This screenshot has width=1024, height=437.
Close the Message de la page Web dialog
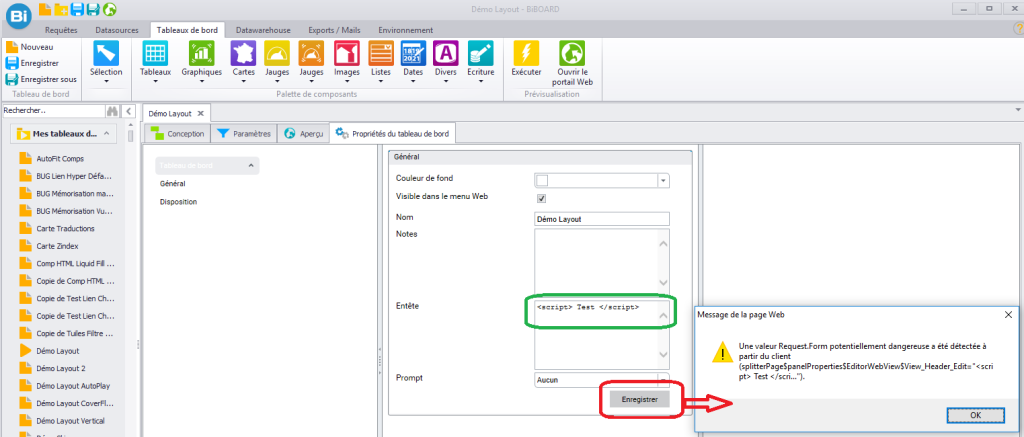click(x=1008, y=314)
